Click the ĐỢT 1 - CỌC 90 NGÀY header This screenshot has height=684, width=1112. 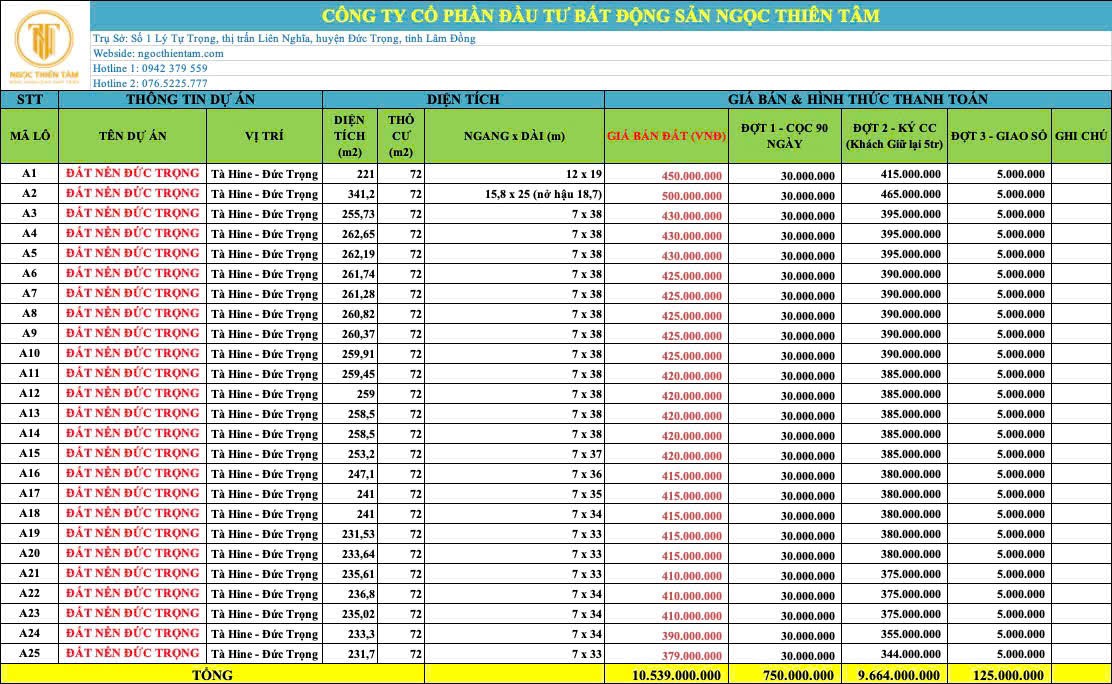784,136
